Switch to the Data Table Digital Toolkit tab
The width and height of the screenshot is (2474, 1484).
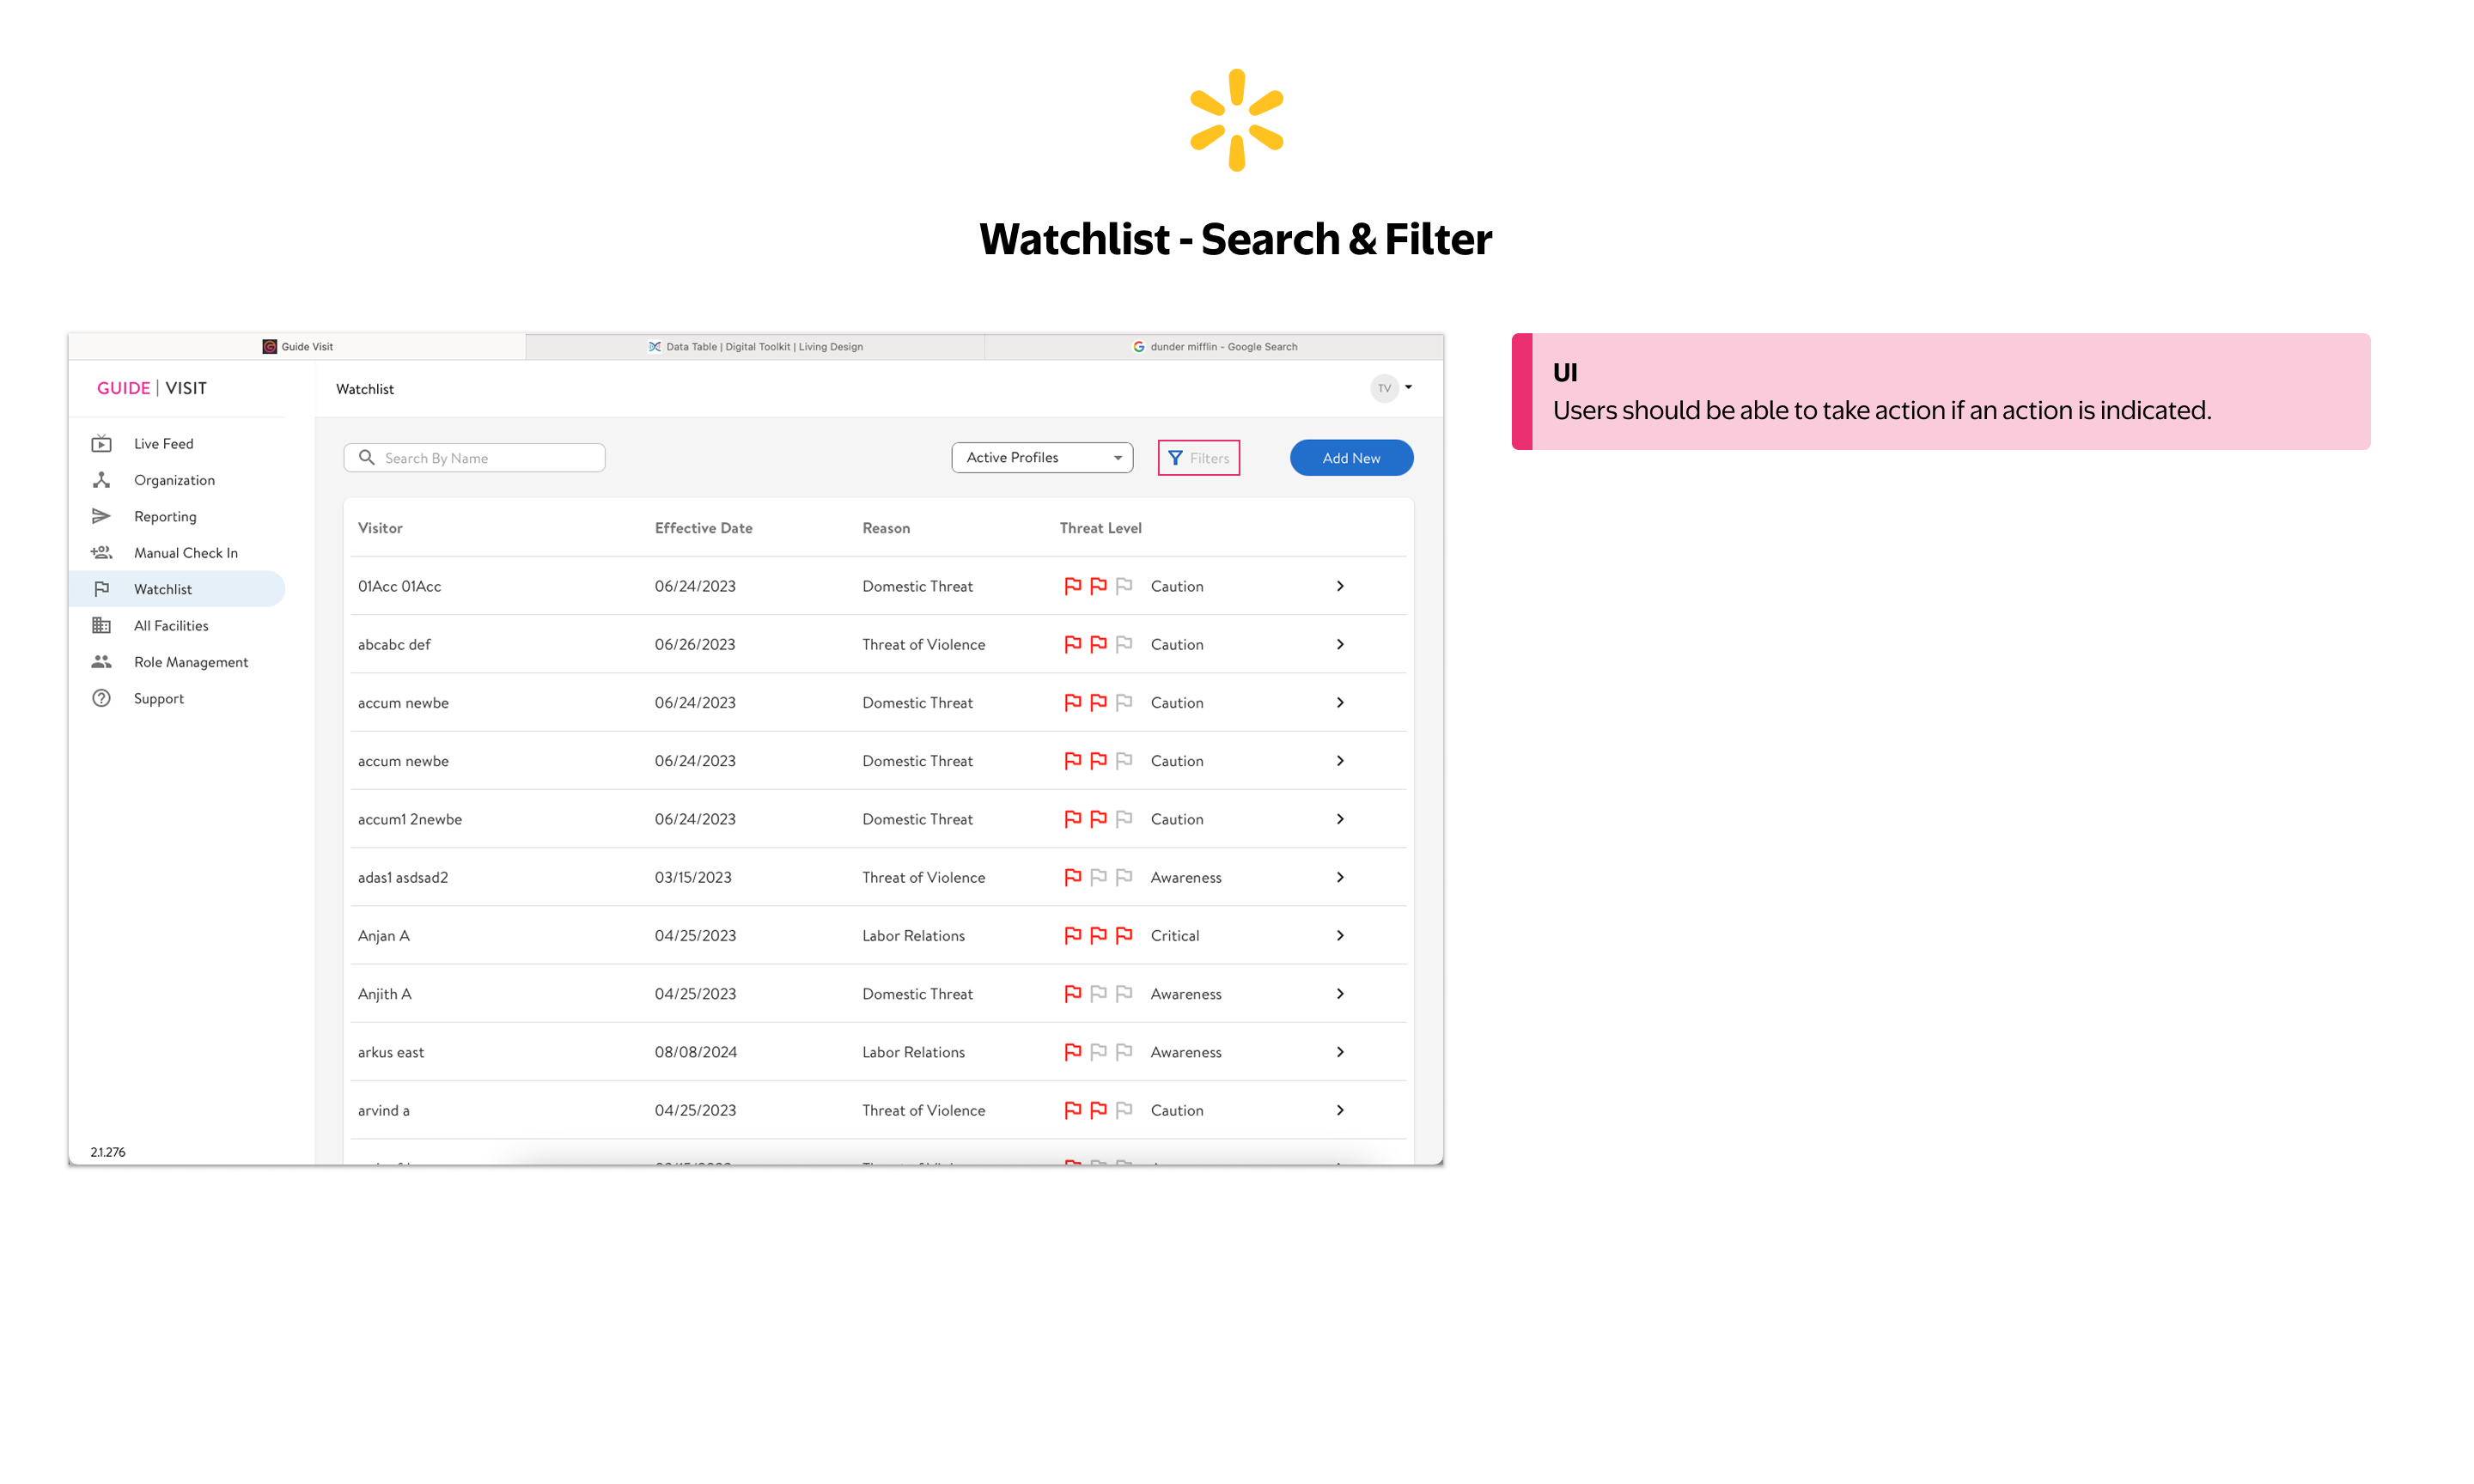[x=755, y=346]
